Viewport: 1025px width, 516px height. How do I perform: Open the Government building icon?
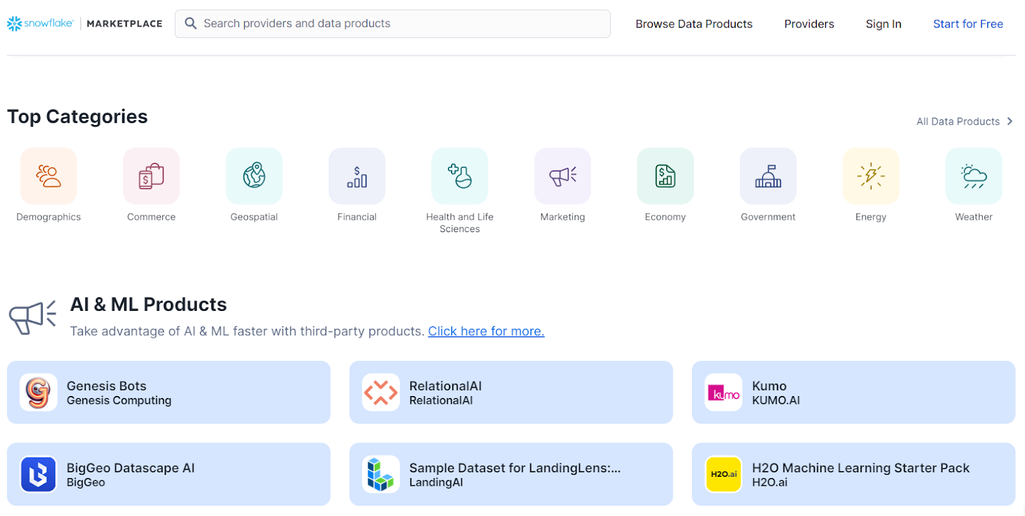pyautogui.click(x=768, y=176)
